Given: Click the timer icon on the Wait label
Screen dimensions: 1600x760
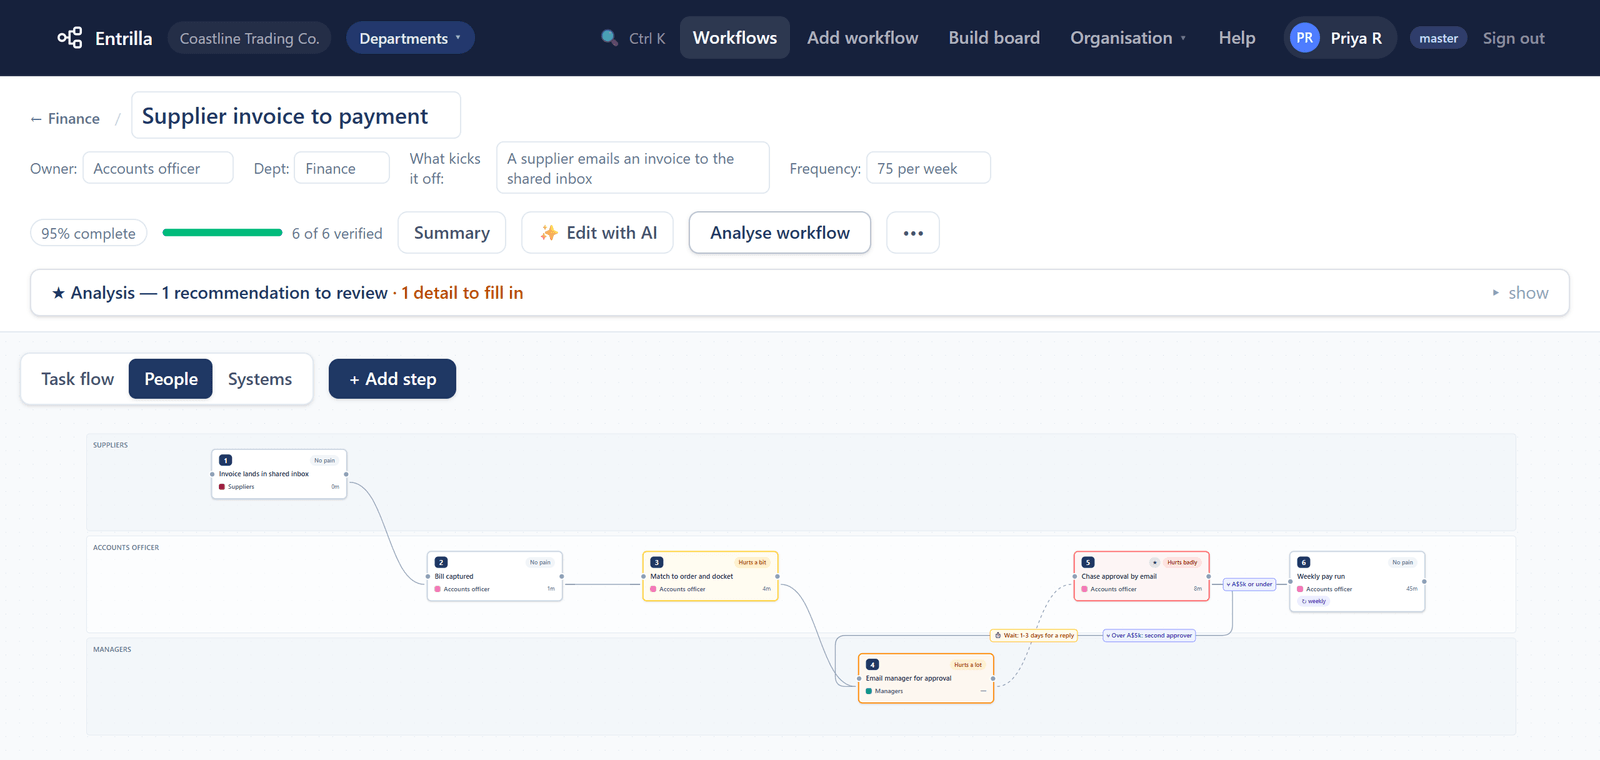Looking at the screenshot, I should 998,635.
